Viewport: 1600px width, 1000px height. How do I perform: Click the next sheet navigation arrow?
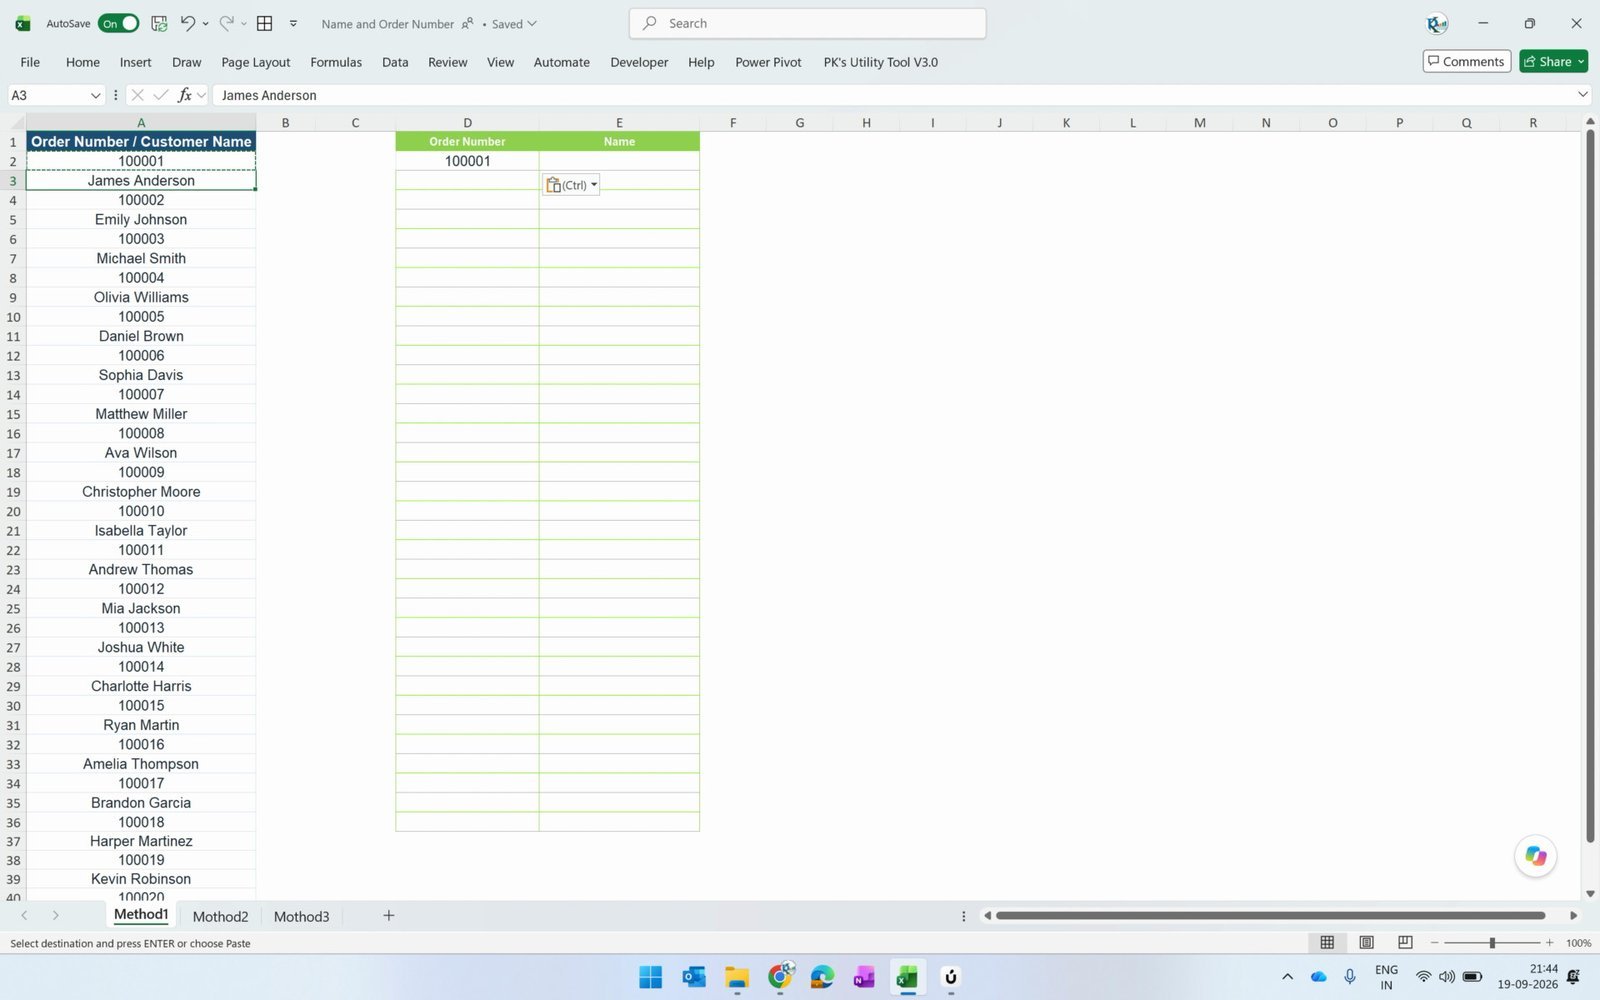pyautogui.click(x=56, y=915)
